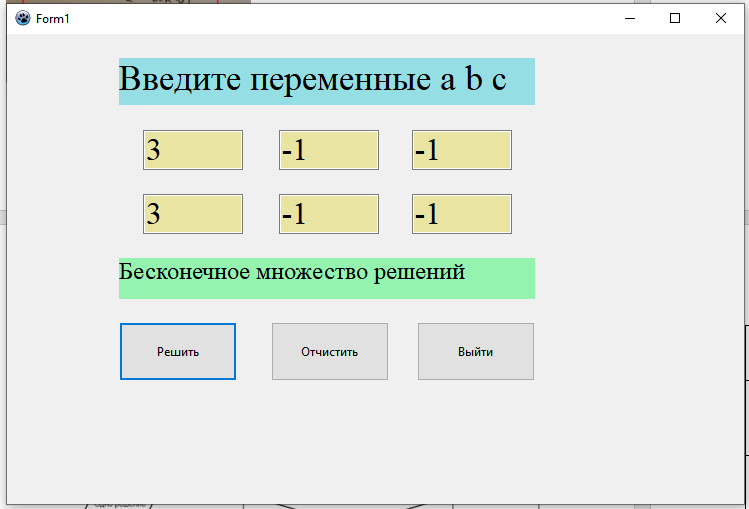
Task: Focus the first-row right input with -1
Action: [462, 150]
